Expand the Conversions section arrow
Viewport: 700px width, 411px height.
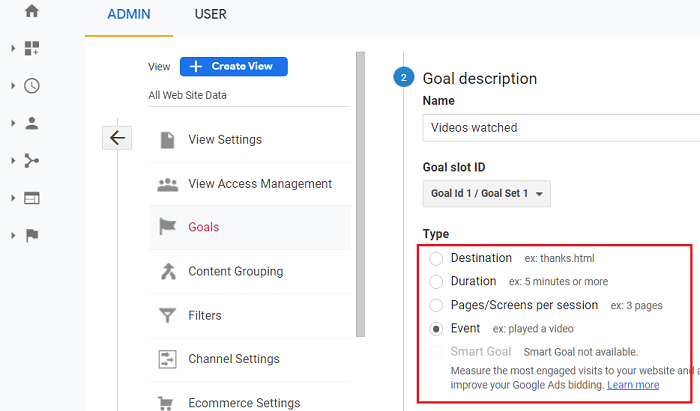coord(13,235)
